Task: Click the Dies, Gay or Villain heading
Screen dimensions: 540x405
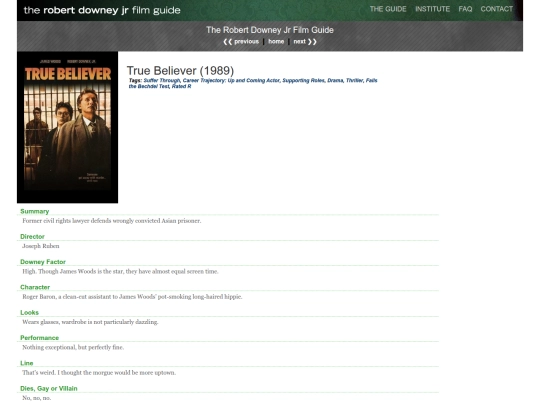Action: tap(49, 388)
